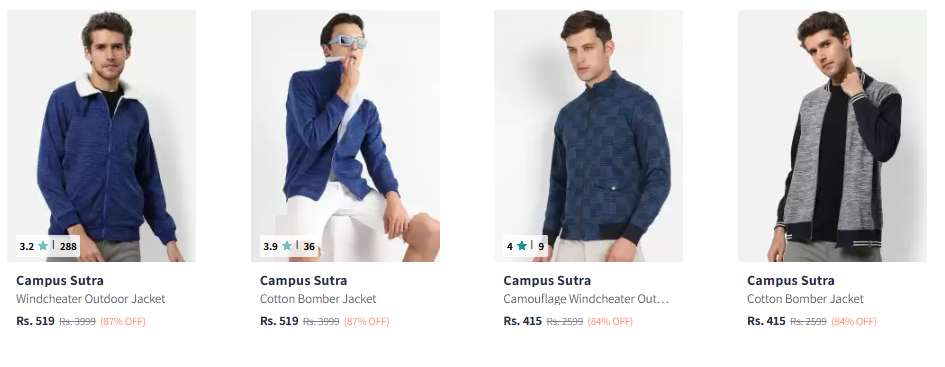Click the 288 reviews count on first product
Screen dimensions: 945x367
pyautogui.click(x=68, y=246)
